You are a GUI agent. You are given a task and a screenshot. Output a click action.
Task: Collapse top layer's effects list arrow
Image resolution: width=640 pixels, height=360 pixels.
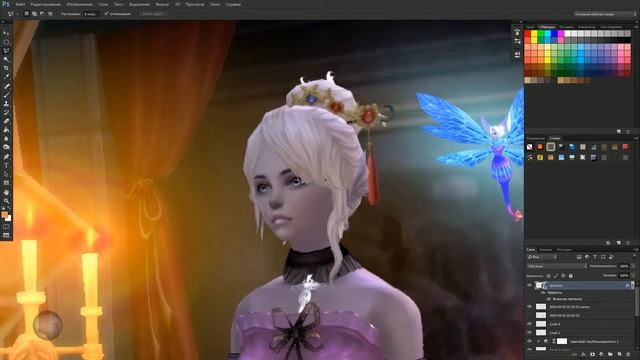click(632, 285)
